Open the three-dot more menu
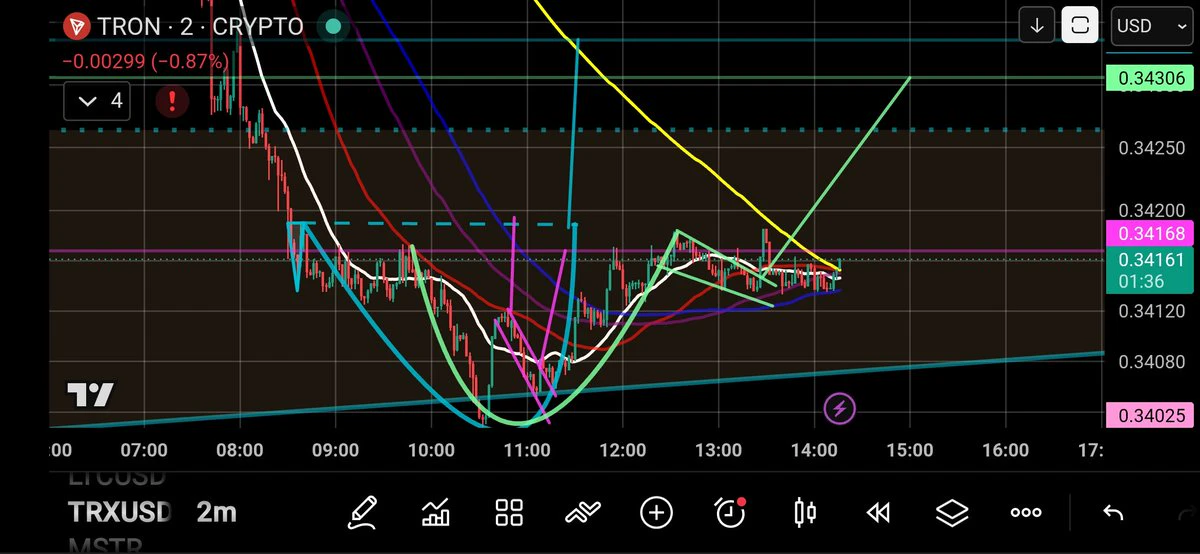Image resolution: width=1200 pixels, height=554 pixels. pyautogui.click(x=1026, y=513)
